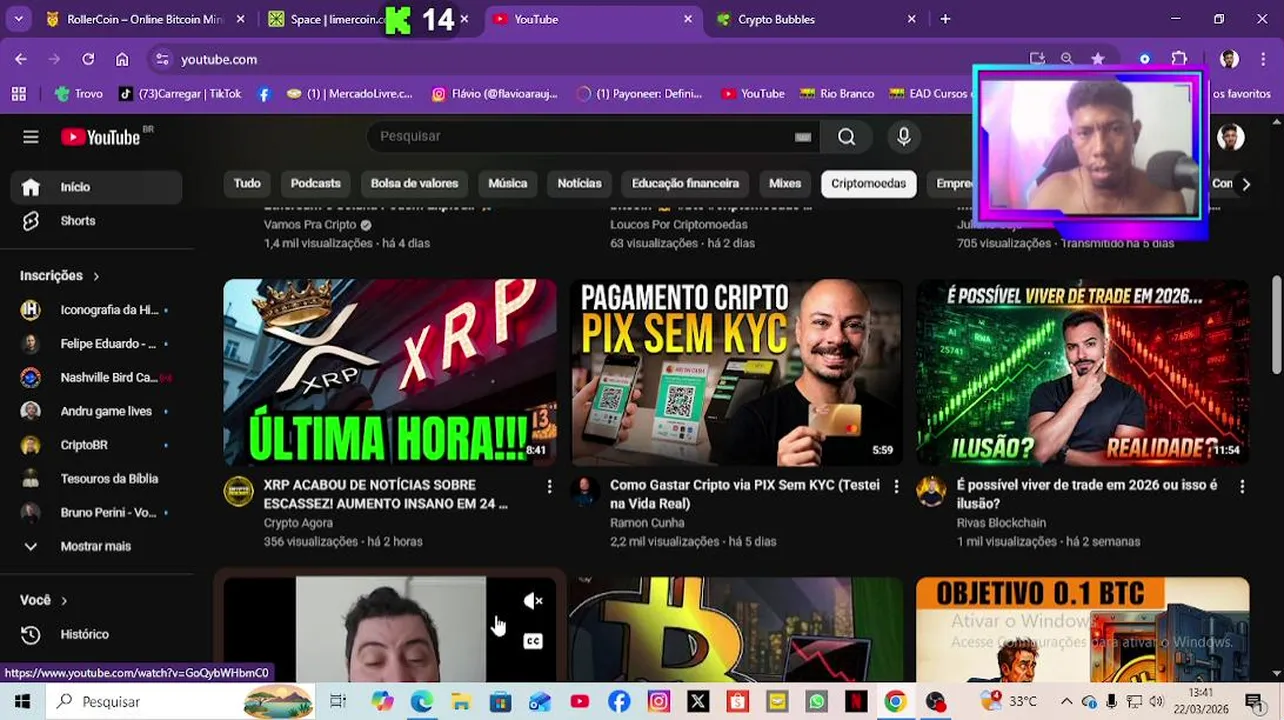
Task: Open Tesouros da Bíblia subscription
Action: pyautogui.click(x=96, y=479)
